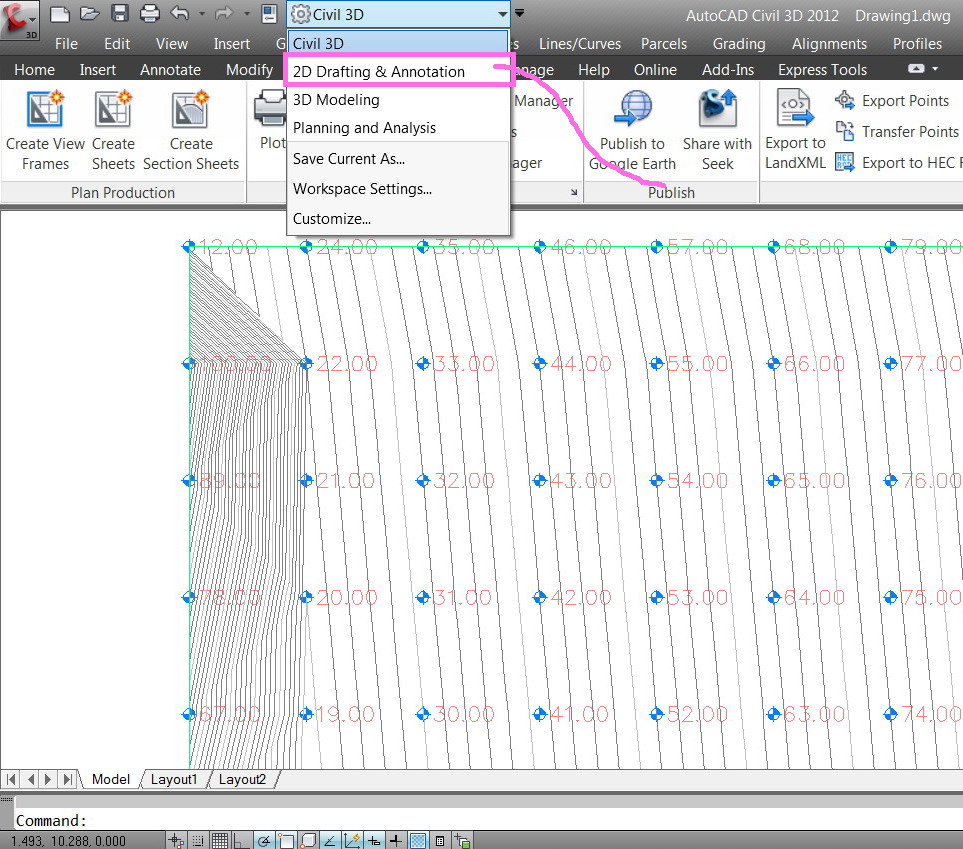963x849 pixels.
Task: Switch to the Express Tools ribbon tab
Action: click(822, 69)
